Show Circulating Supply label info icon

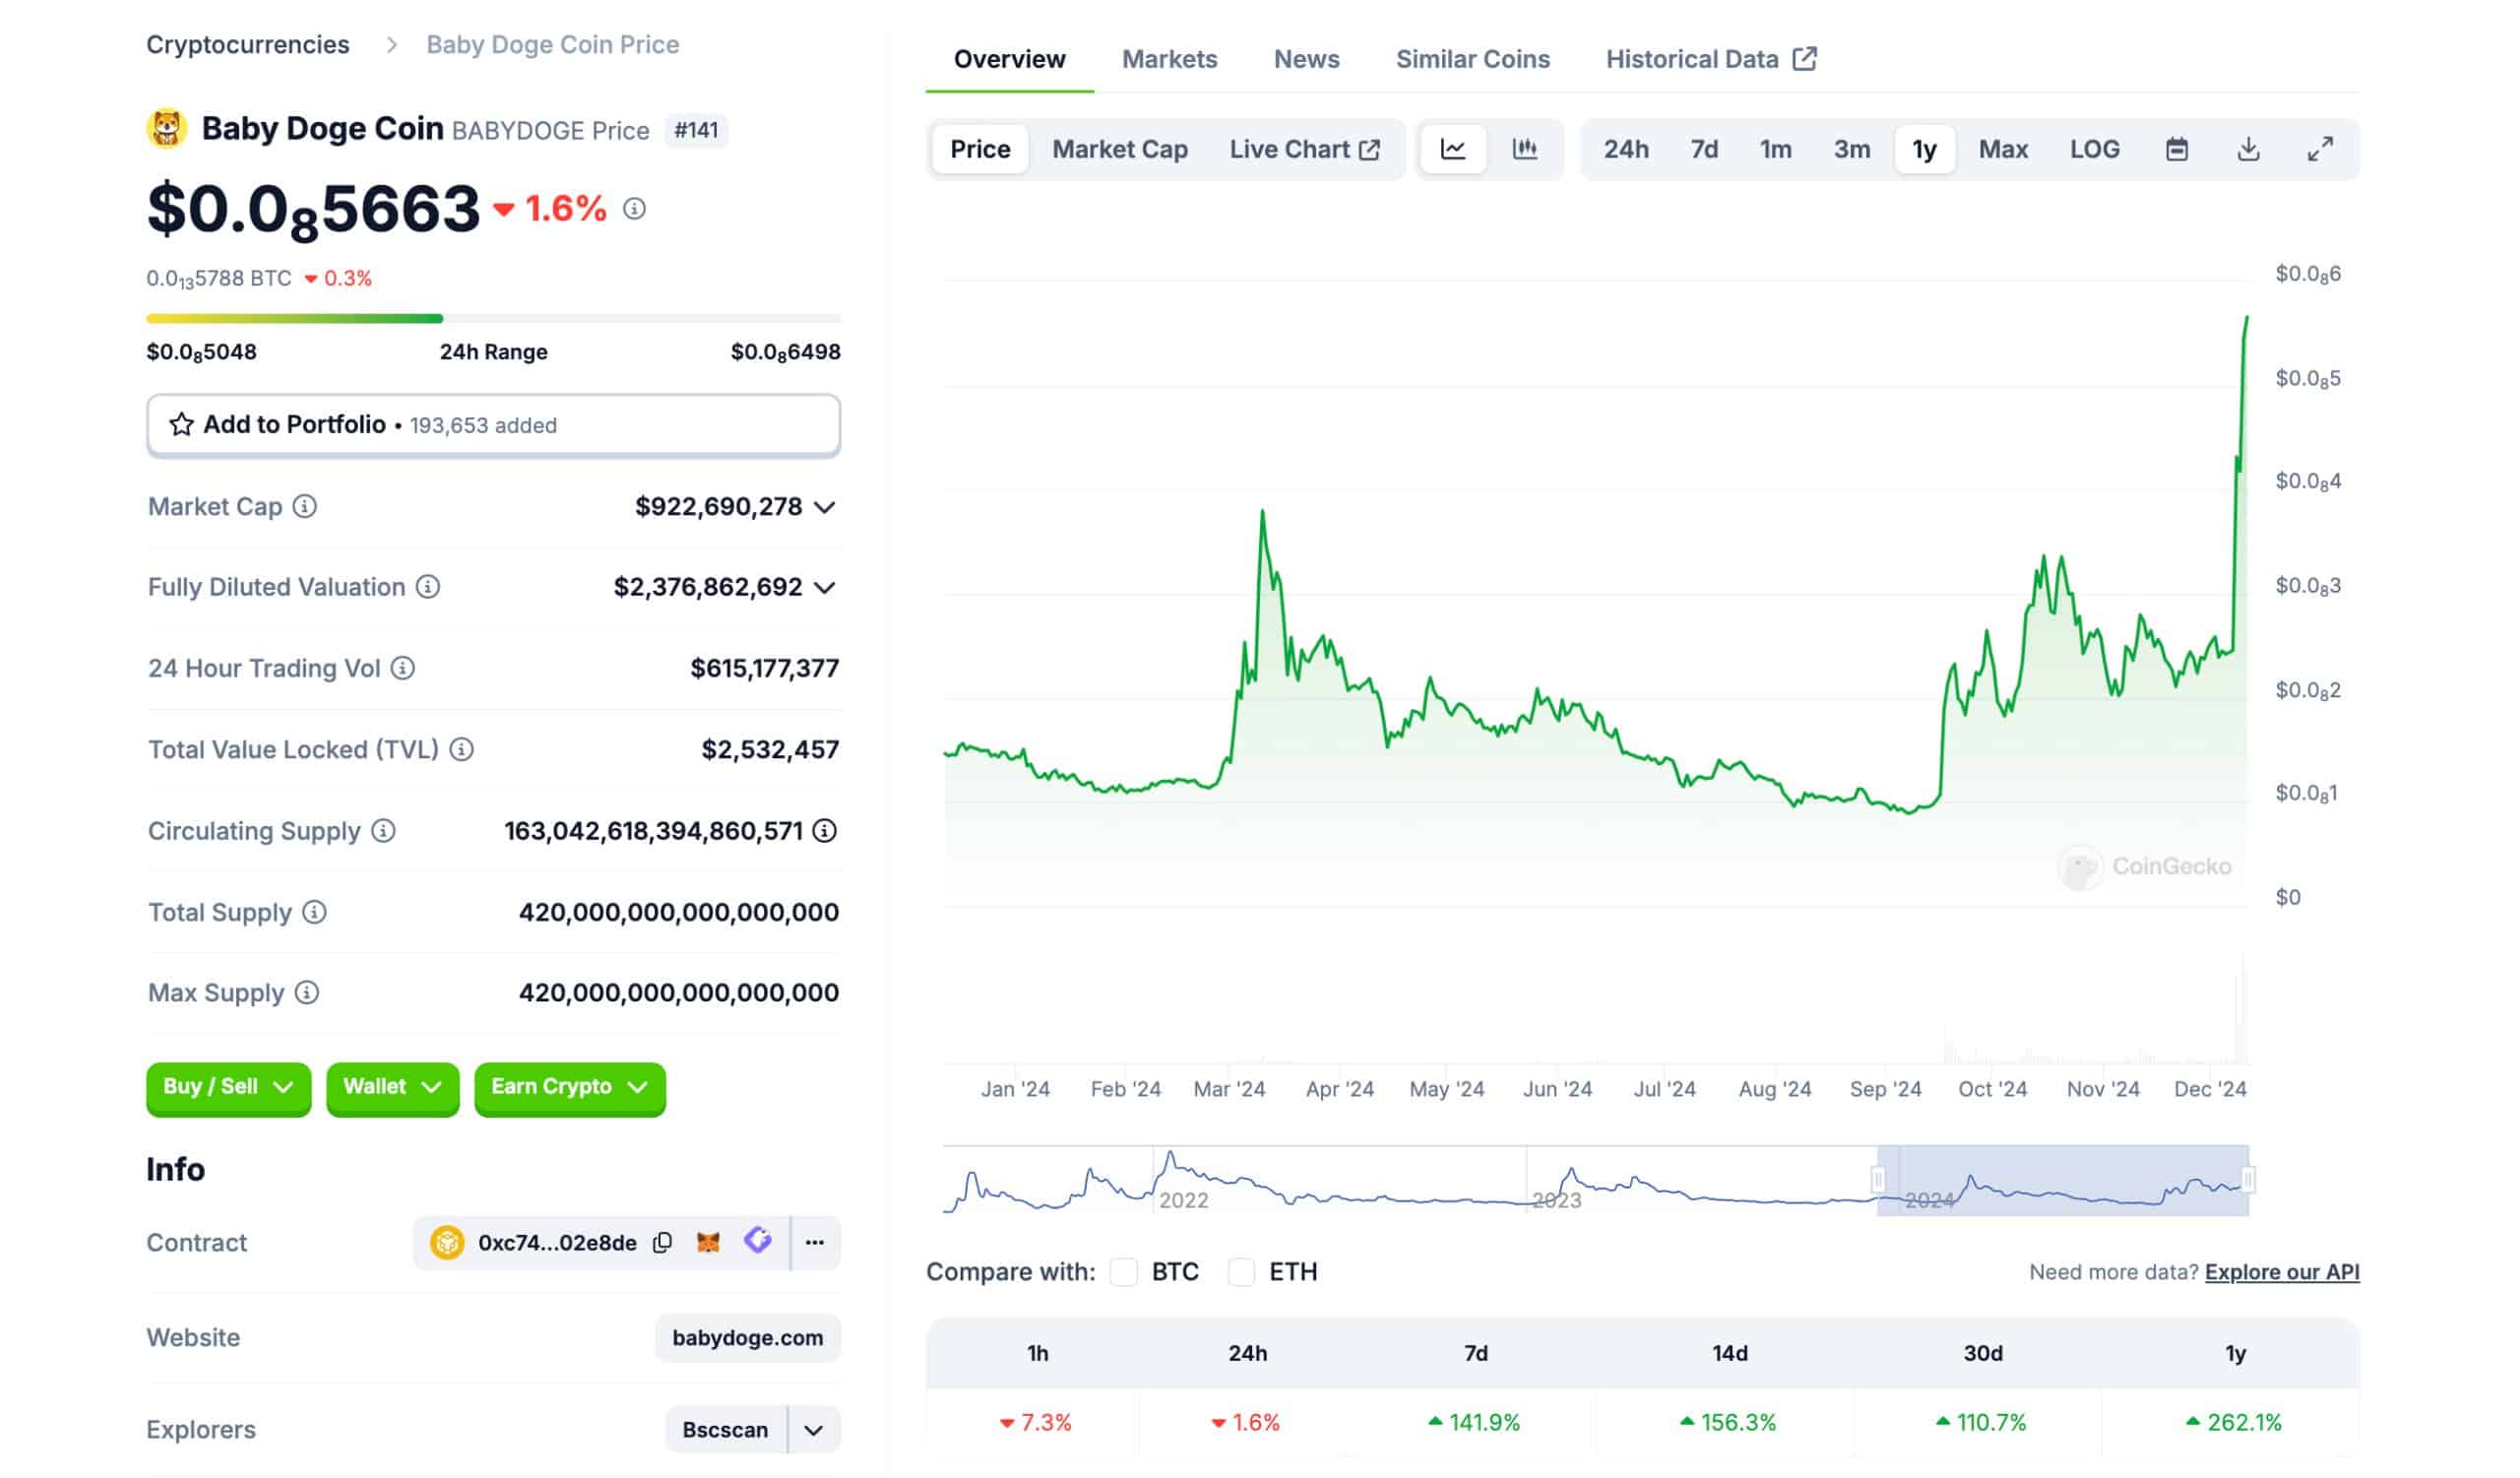click(383, 830)
